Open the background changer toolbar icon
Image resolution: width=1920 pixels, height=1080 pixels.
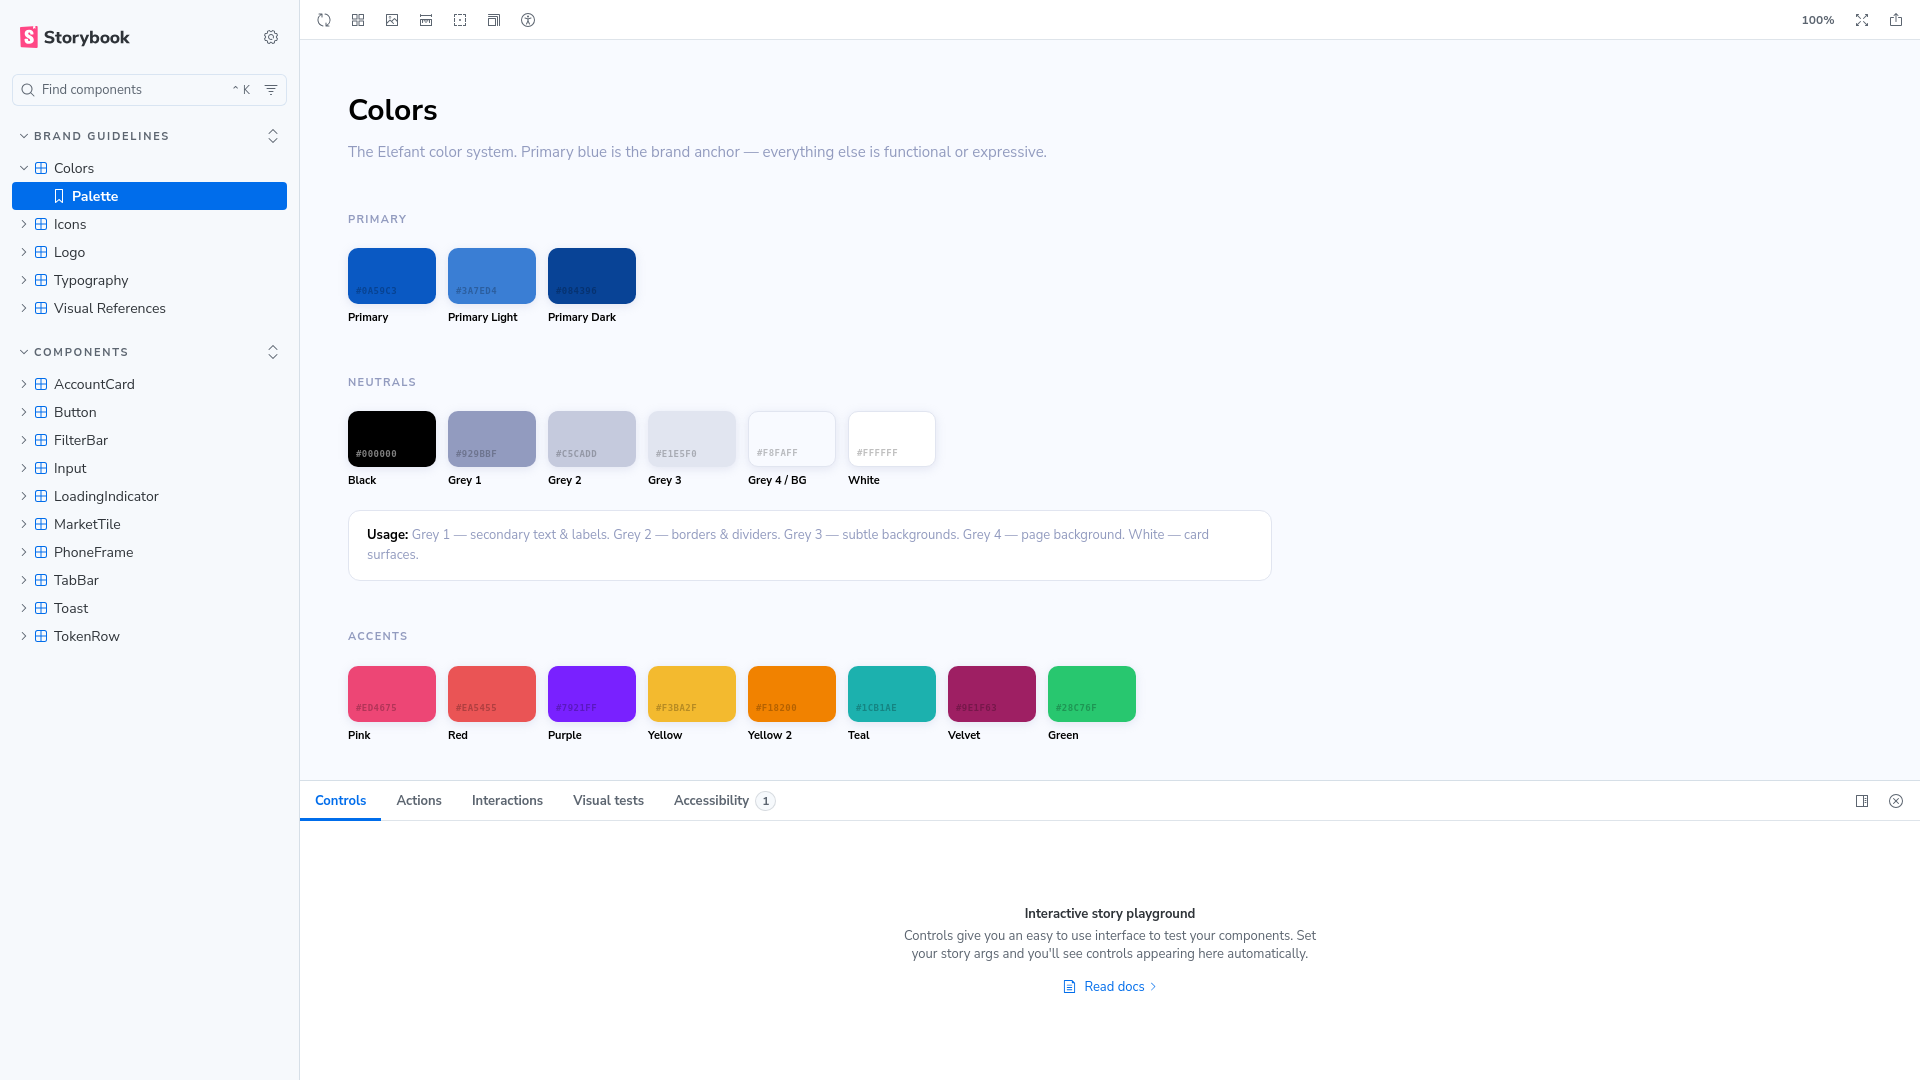tap(392, 20)
